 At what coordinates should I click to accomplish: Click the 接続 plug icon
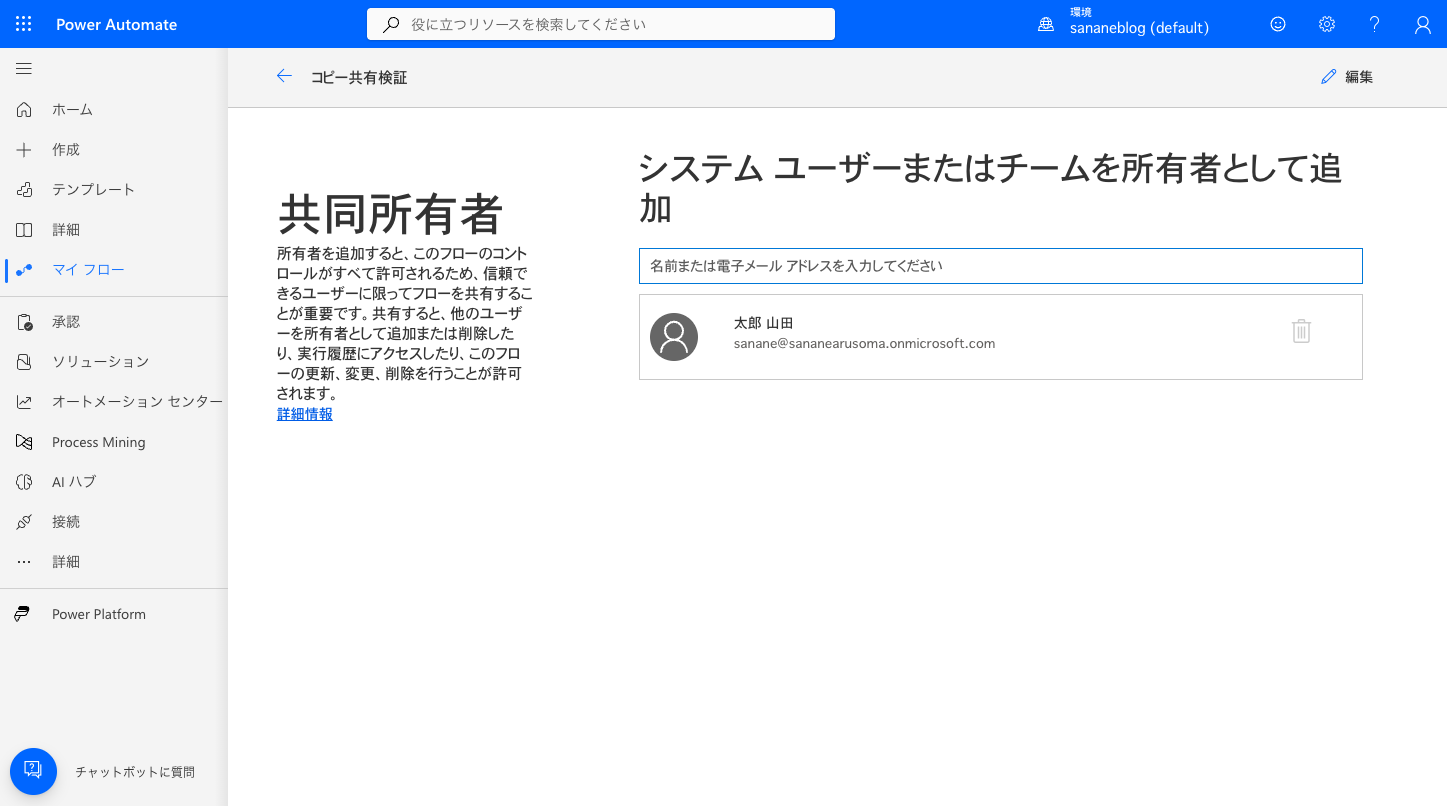point(24,522)
